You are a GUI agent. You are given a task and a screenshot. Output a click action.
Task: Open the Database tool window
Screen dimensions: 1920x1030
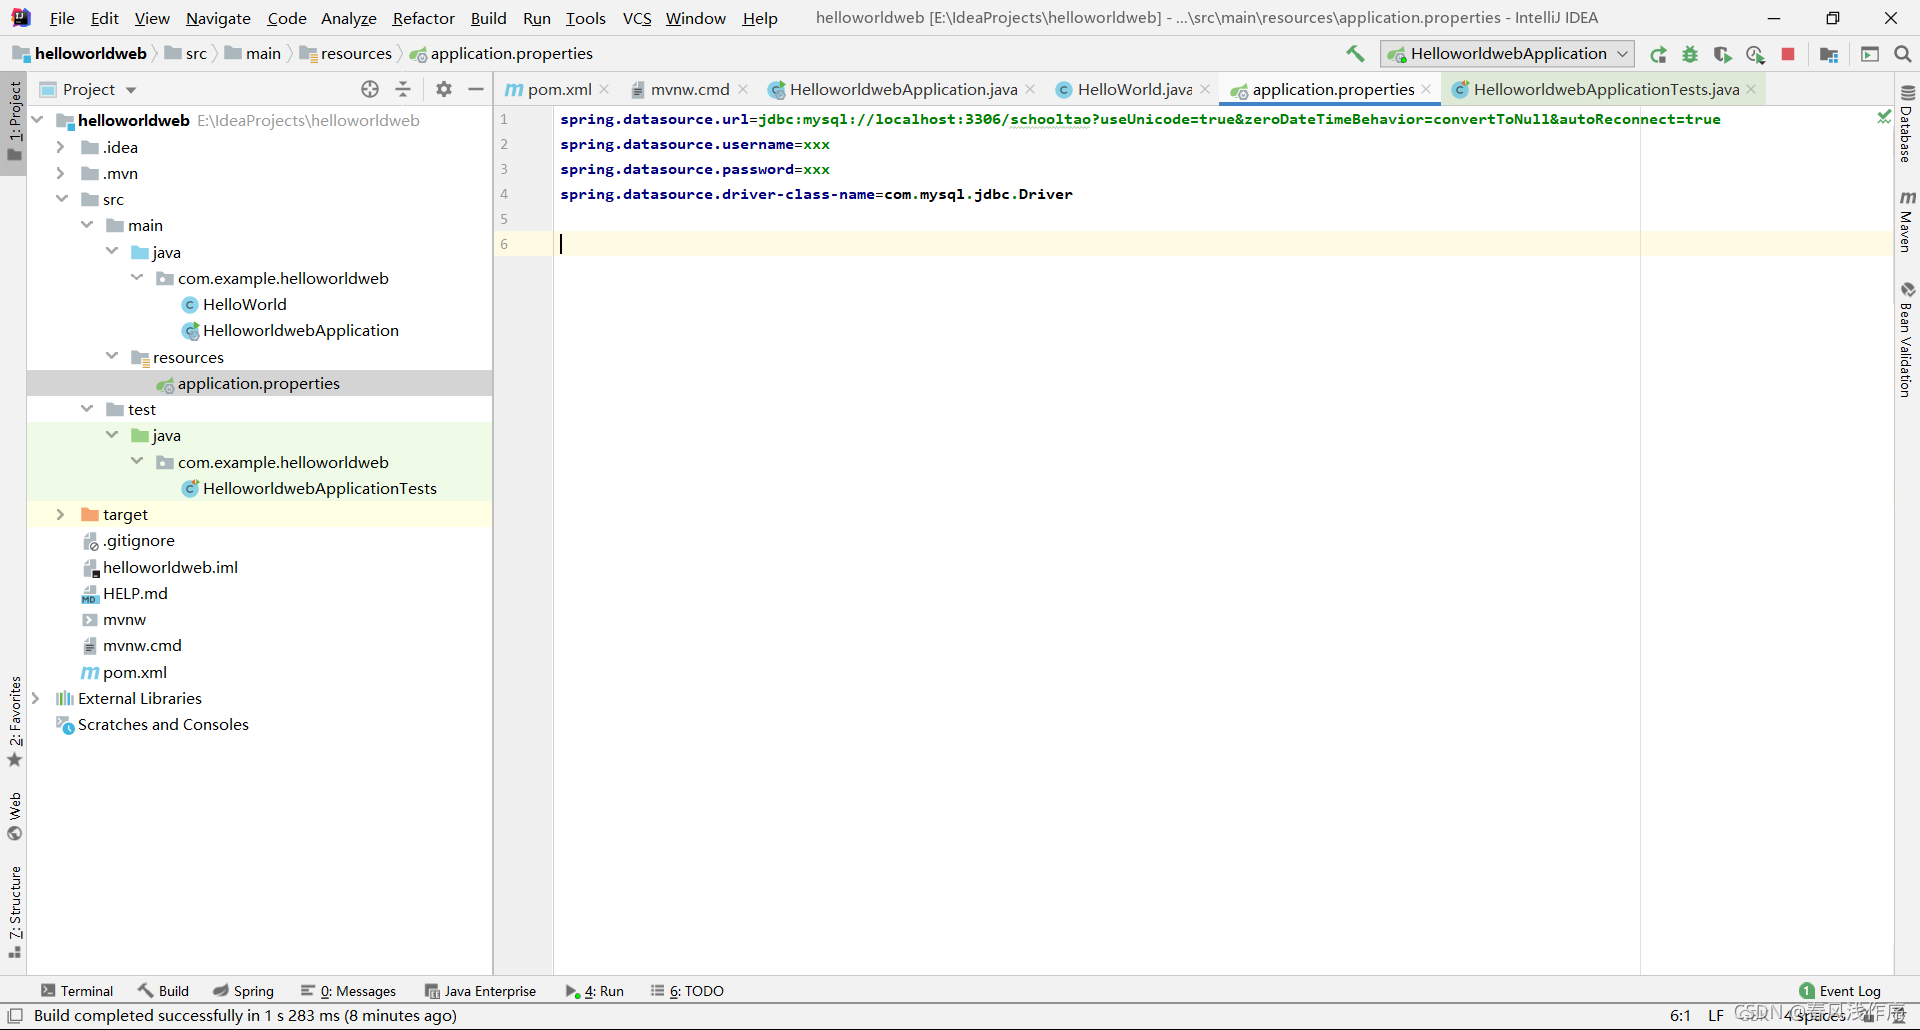coord(1907,125)
